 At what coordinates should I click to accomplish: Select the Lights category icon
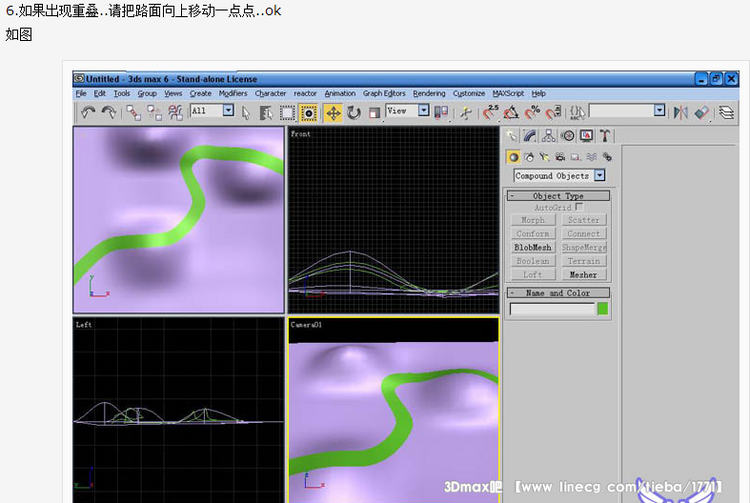tap(544, 157)
